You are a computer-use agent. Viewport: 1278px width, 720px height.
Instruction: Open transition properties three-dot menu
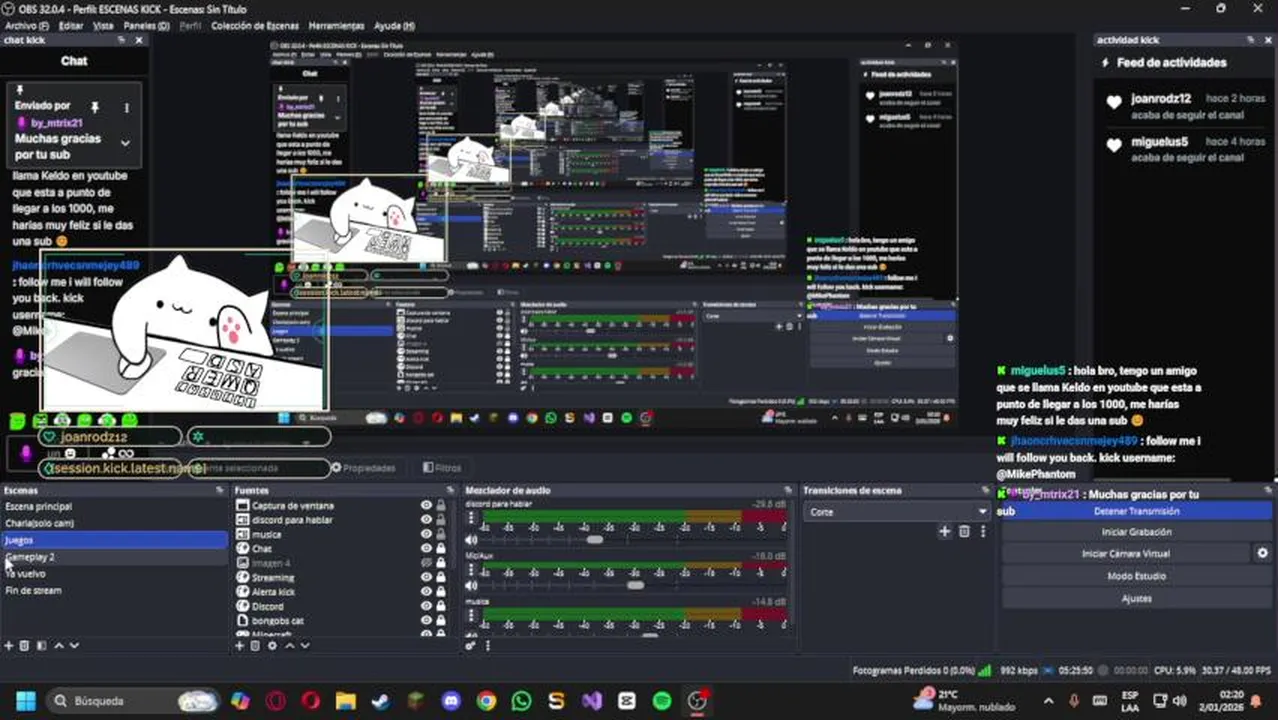[x=983, y=532]
